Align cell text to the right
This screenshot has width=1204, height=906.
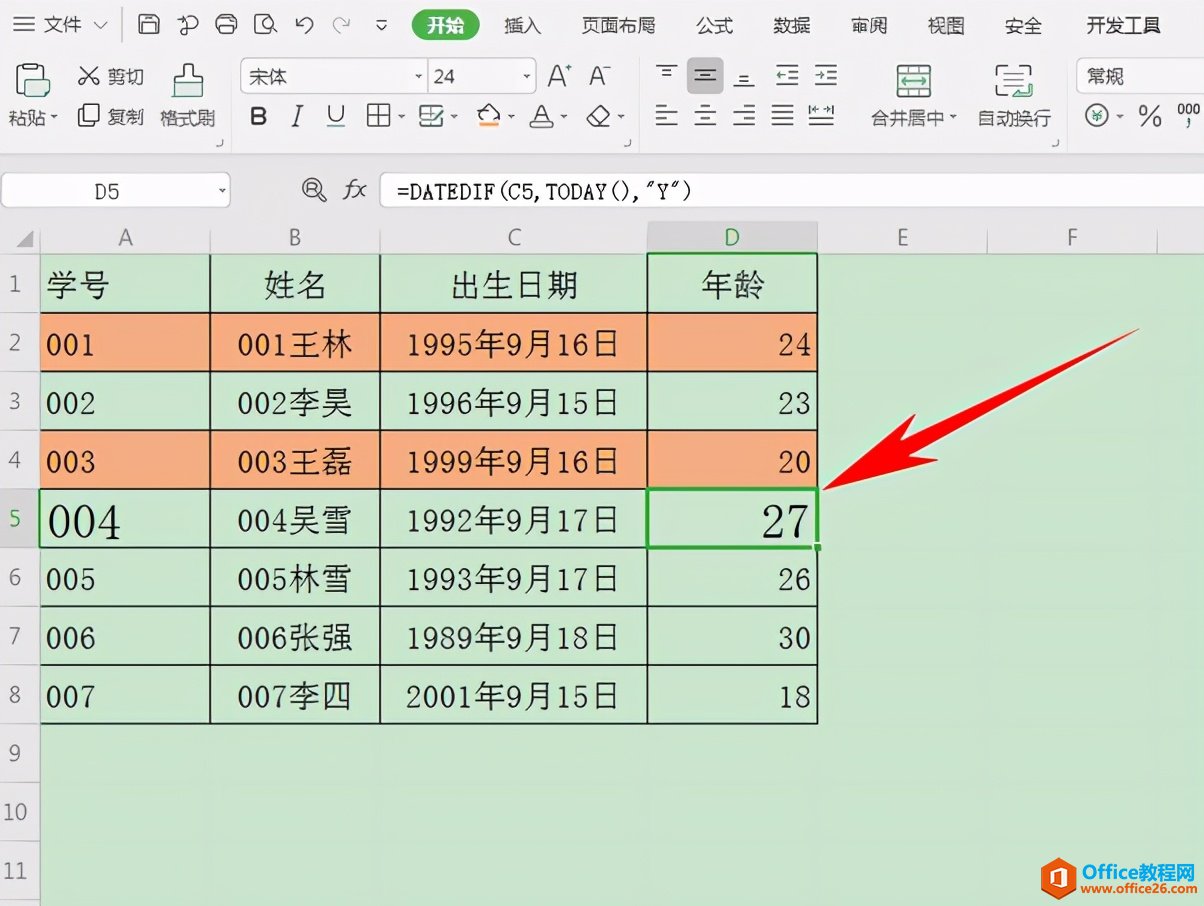[x=744, y=116]
